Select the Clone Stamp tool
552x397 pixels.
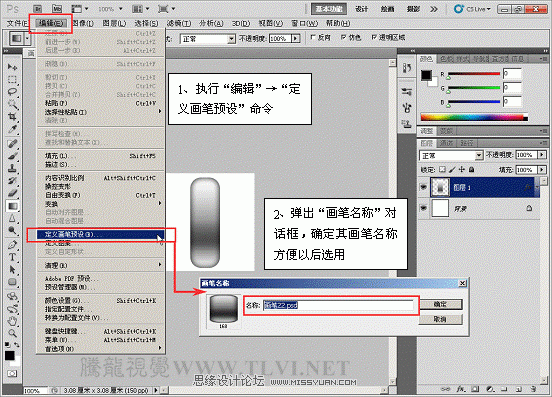pyautogui.click(x=12, y=168)
